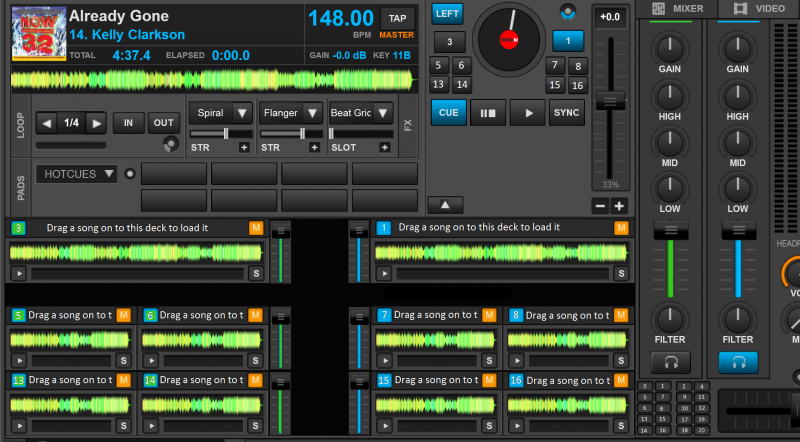Disable the blue headphone cue button
The image size is (800, 442).
tap(738, 362)
